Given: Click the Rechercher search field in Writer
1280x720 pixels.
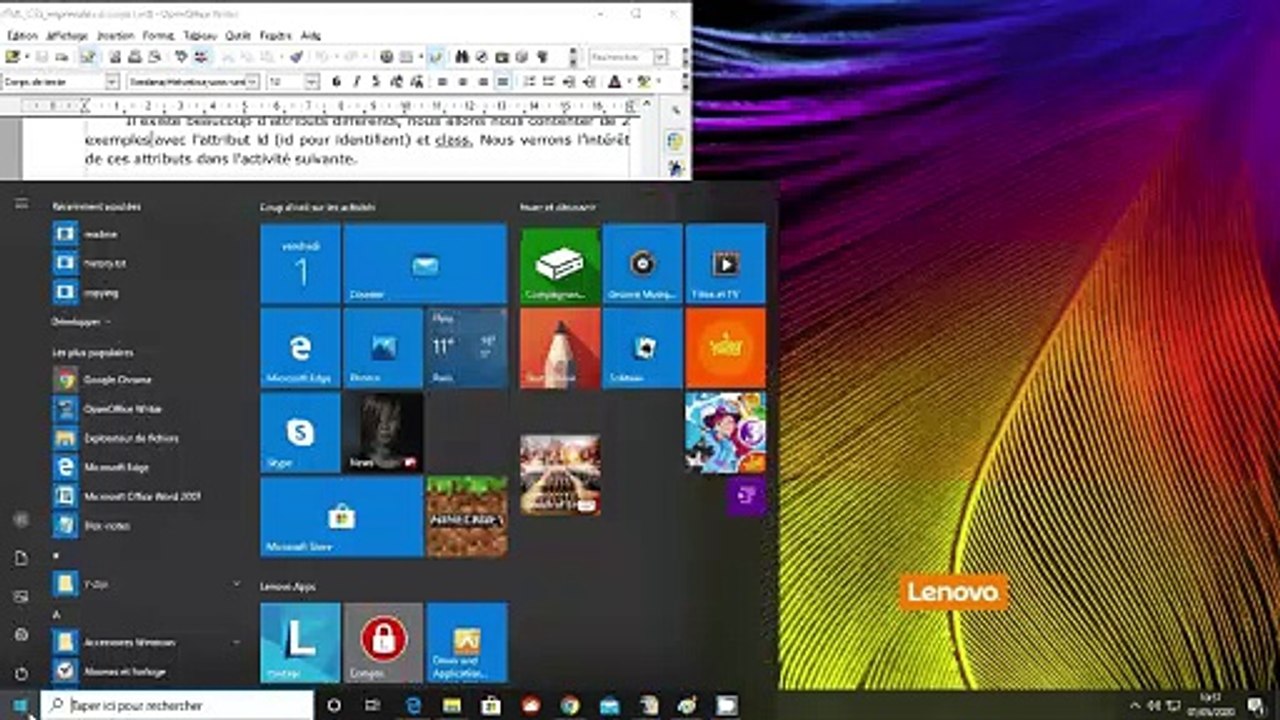Looking at the screenshot, I should [x=621, y=57].
